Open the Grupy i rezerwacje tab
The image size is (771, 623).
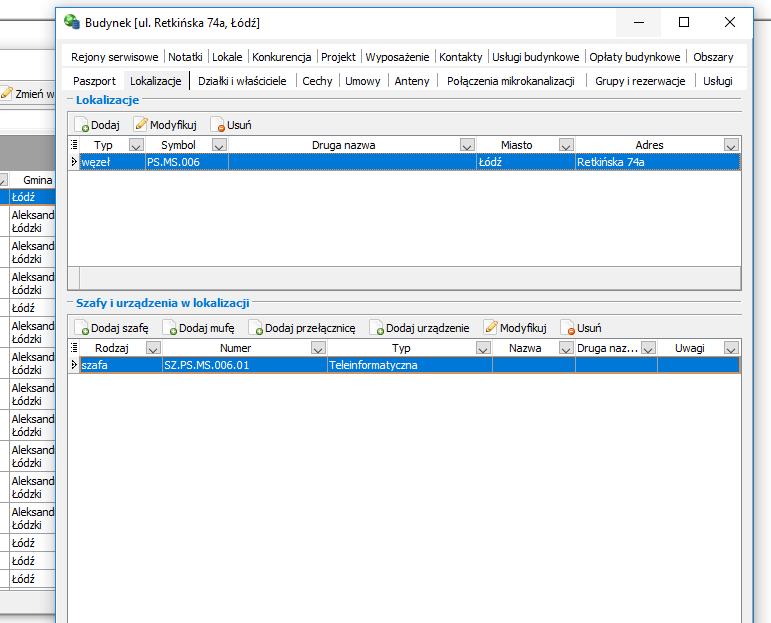(x=640, y=81)
